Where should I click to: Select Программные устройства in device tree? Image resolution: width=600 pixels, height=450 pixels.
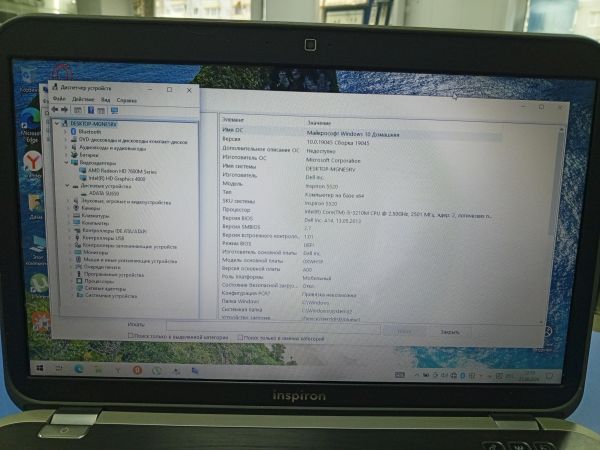point(114,275)
